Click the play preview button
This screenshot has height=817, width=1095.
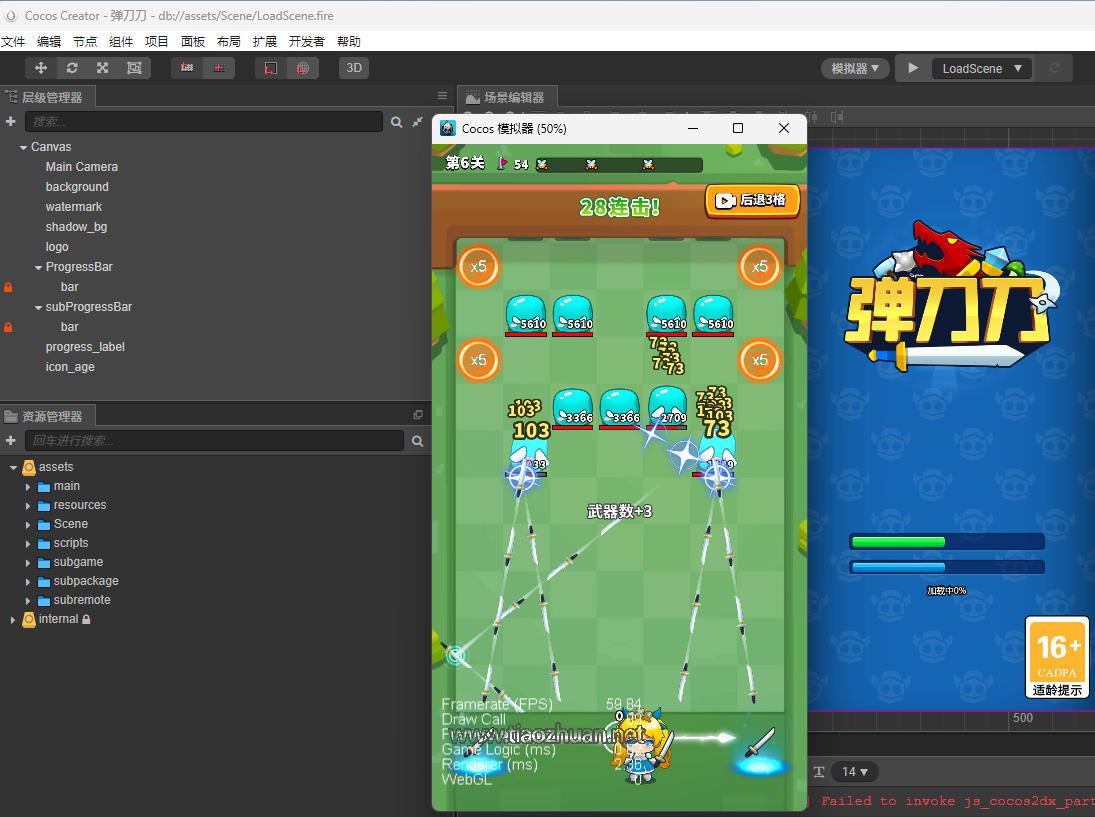(x=912, y=68)
